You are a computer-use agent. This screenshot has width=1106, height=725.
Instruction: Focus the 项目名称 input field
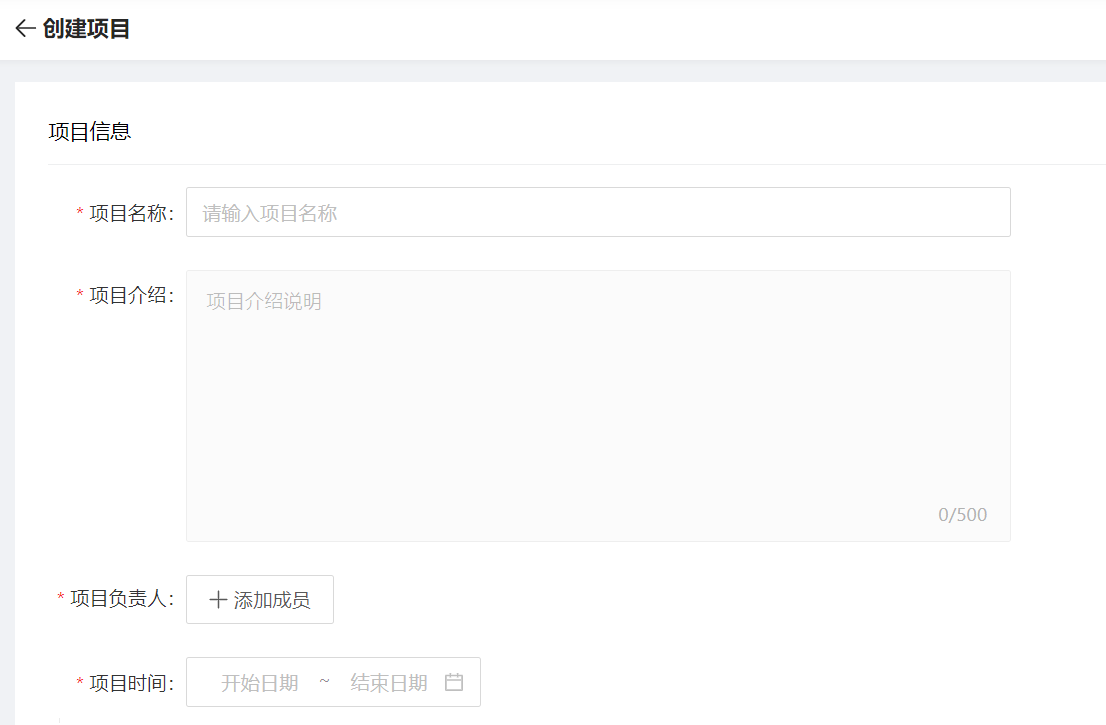[x=598, y=212]
